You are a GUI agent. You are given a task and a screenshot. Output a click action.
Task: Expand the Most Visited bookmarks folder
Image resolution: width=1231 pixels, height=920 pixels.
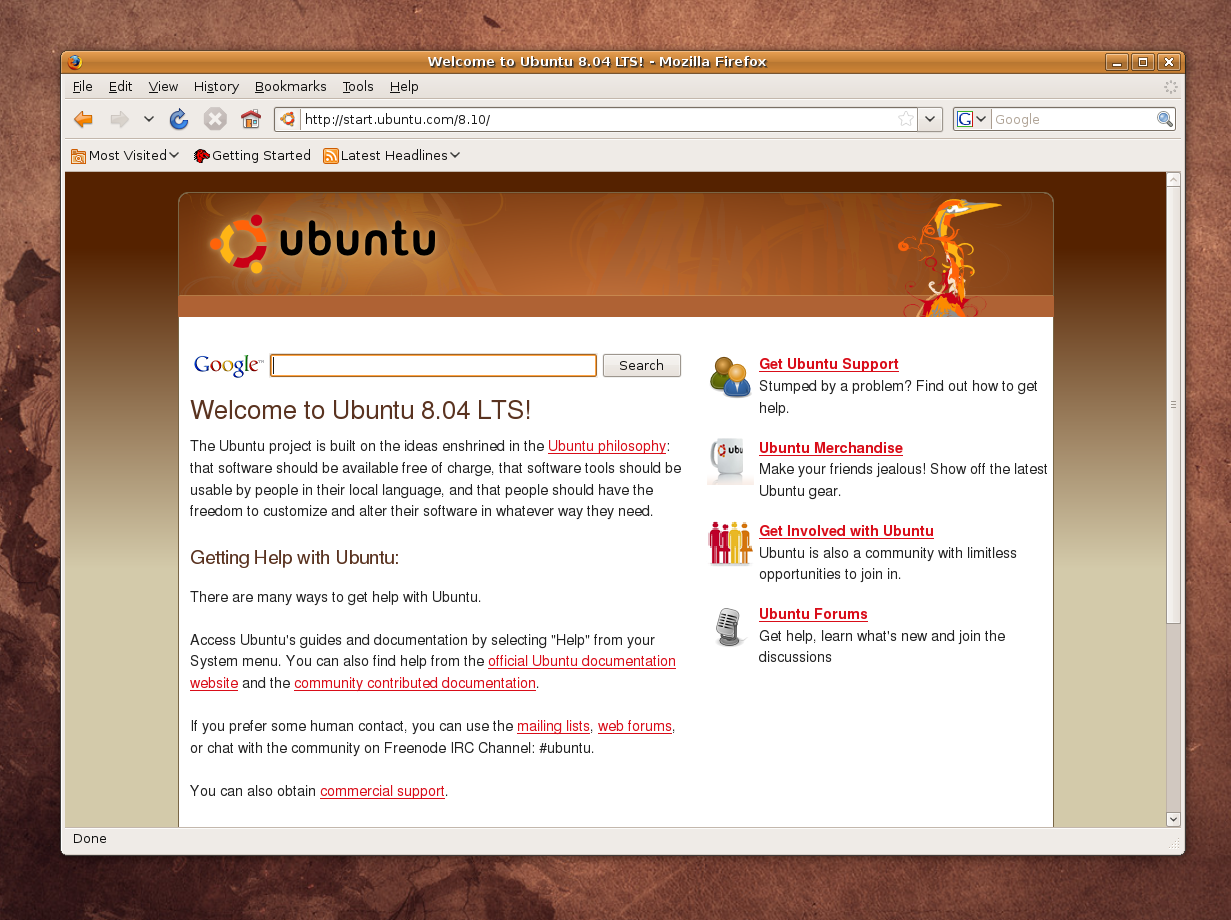pyautogui.click(x=126, y=156)
